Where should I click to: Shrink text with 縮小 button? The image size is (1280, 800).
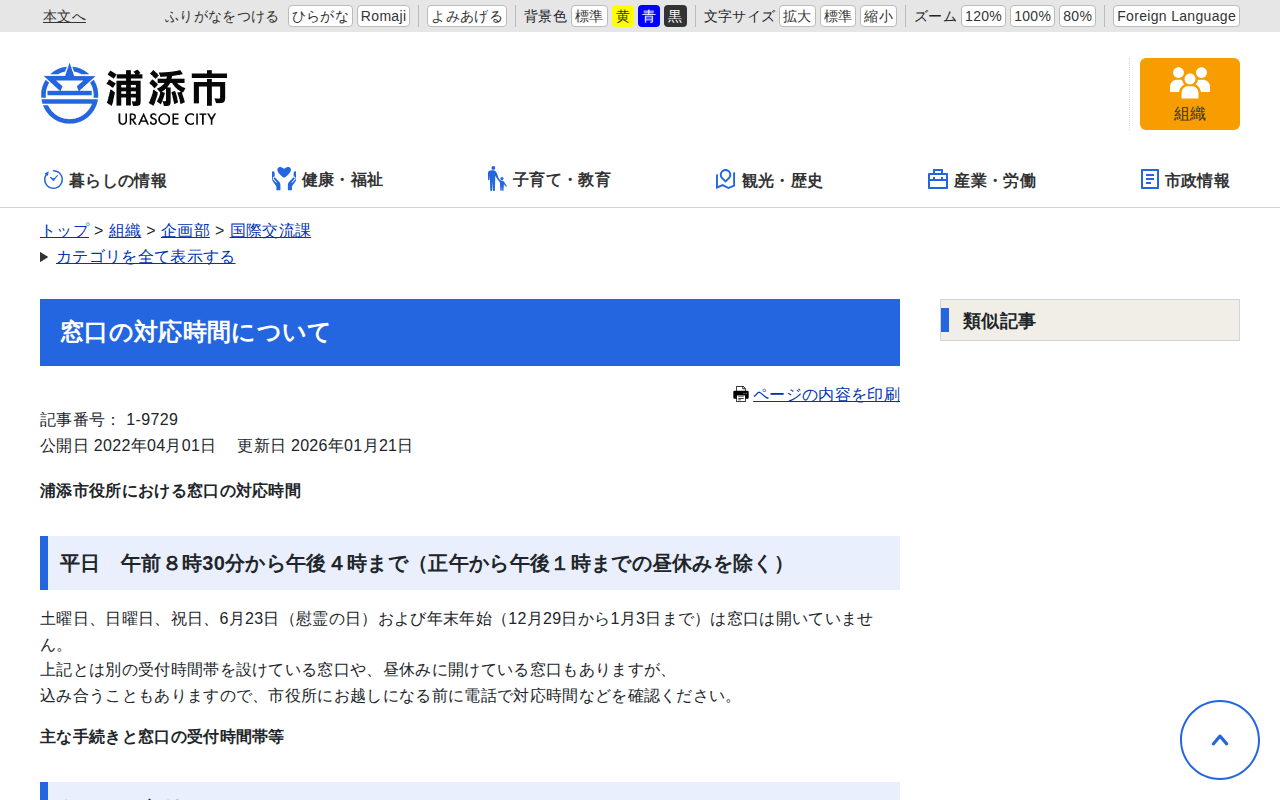878,16
